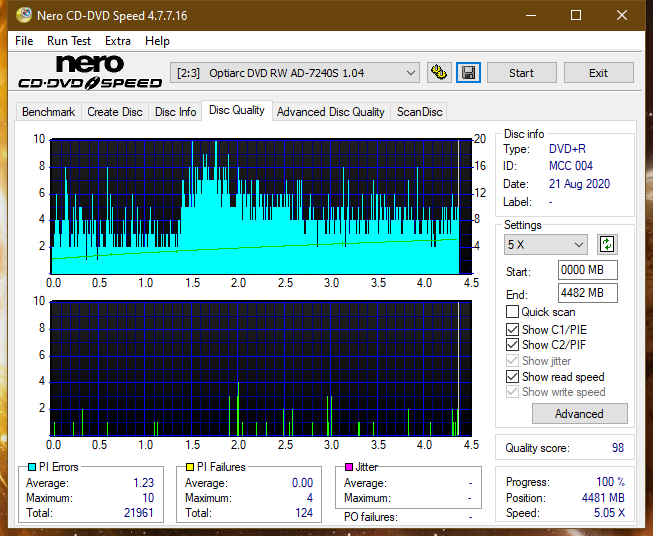This screenshot has width=653, height=536.
Task: Click the refresh settings icon
Action: point(607,244)
